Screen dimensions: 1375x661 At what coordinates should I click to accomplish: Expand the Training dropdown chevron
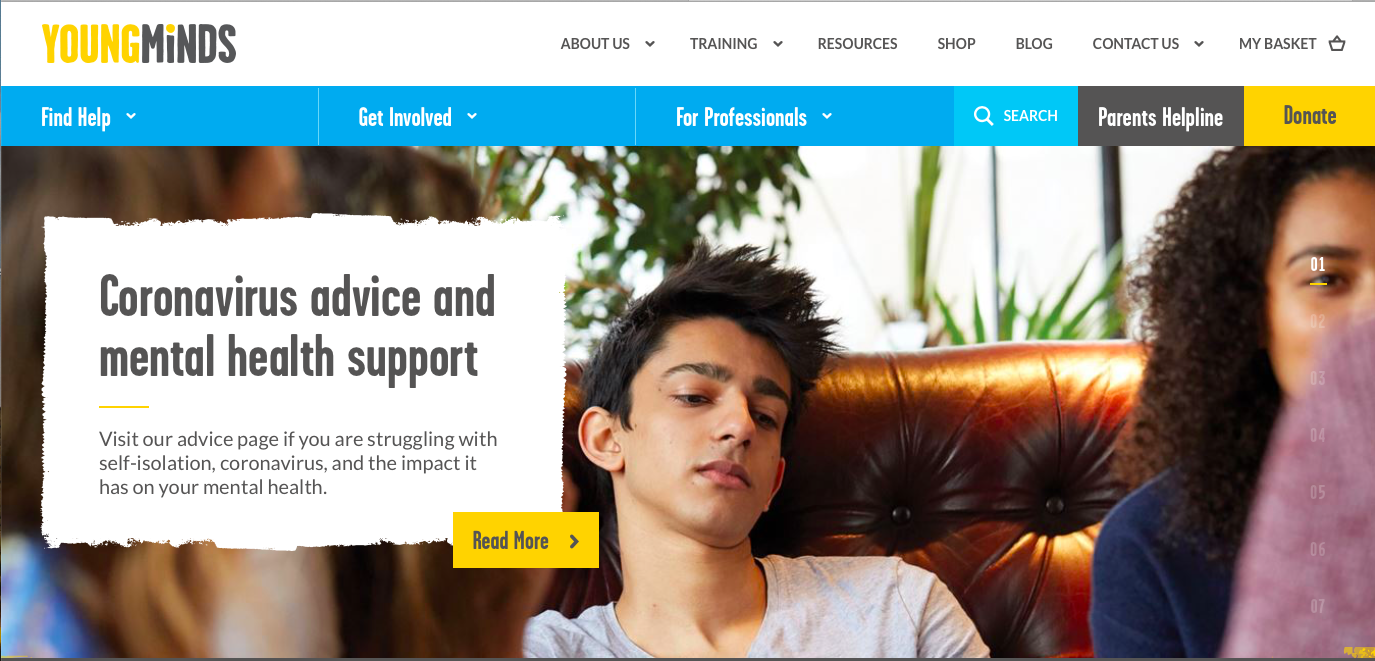click(778, 44)
